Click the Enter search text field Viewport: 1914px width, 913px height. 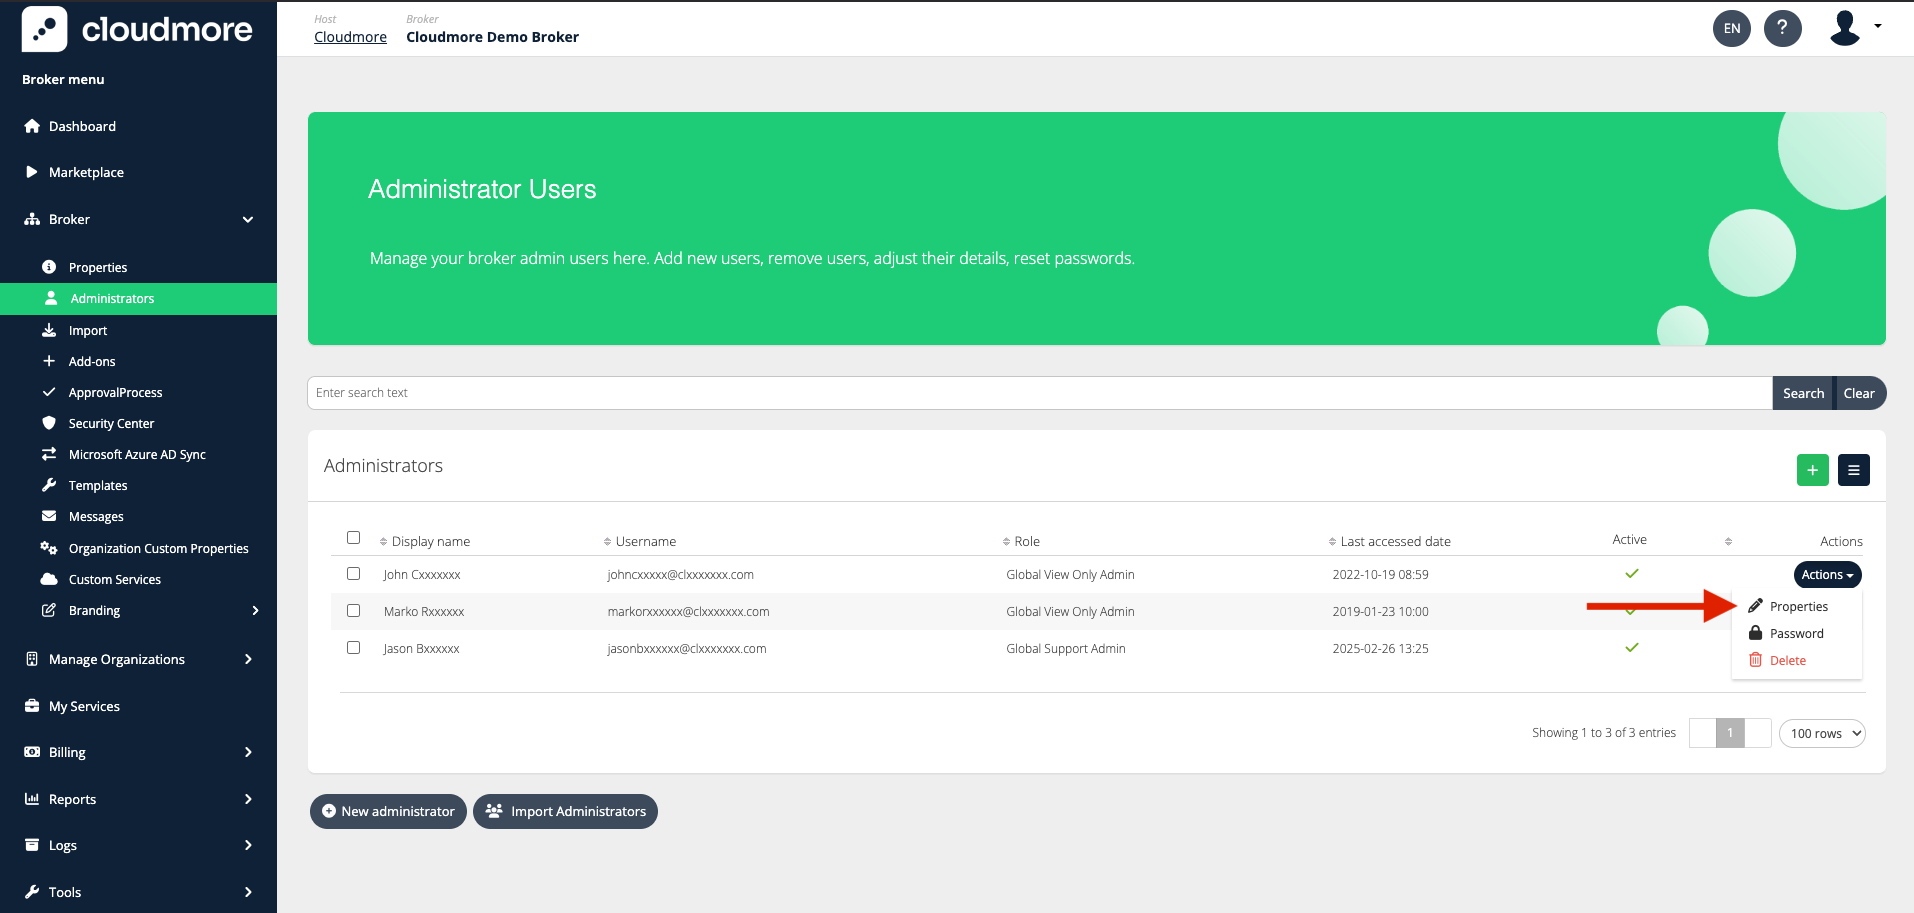point(1038,393)
